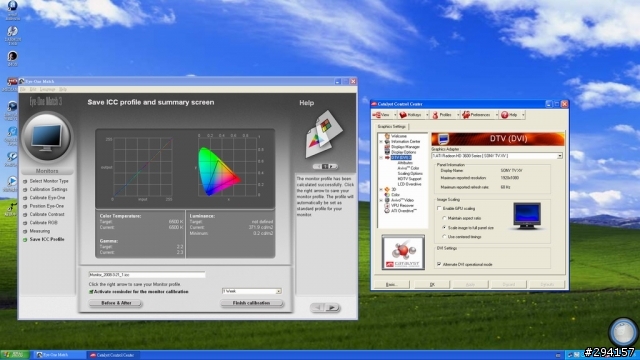The width and height of the screenshot is (640, 360).
Task: Open the reminder interval dropdown
Action: pos(252,291)
